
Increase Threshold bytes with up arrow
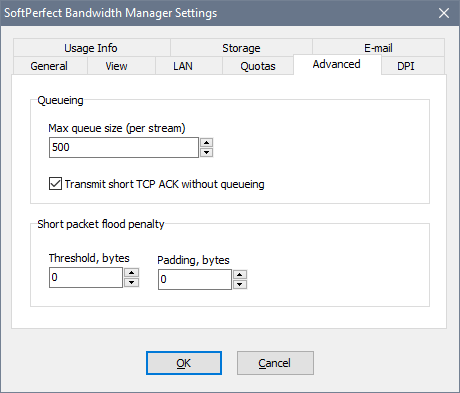tap(132, 273)
